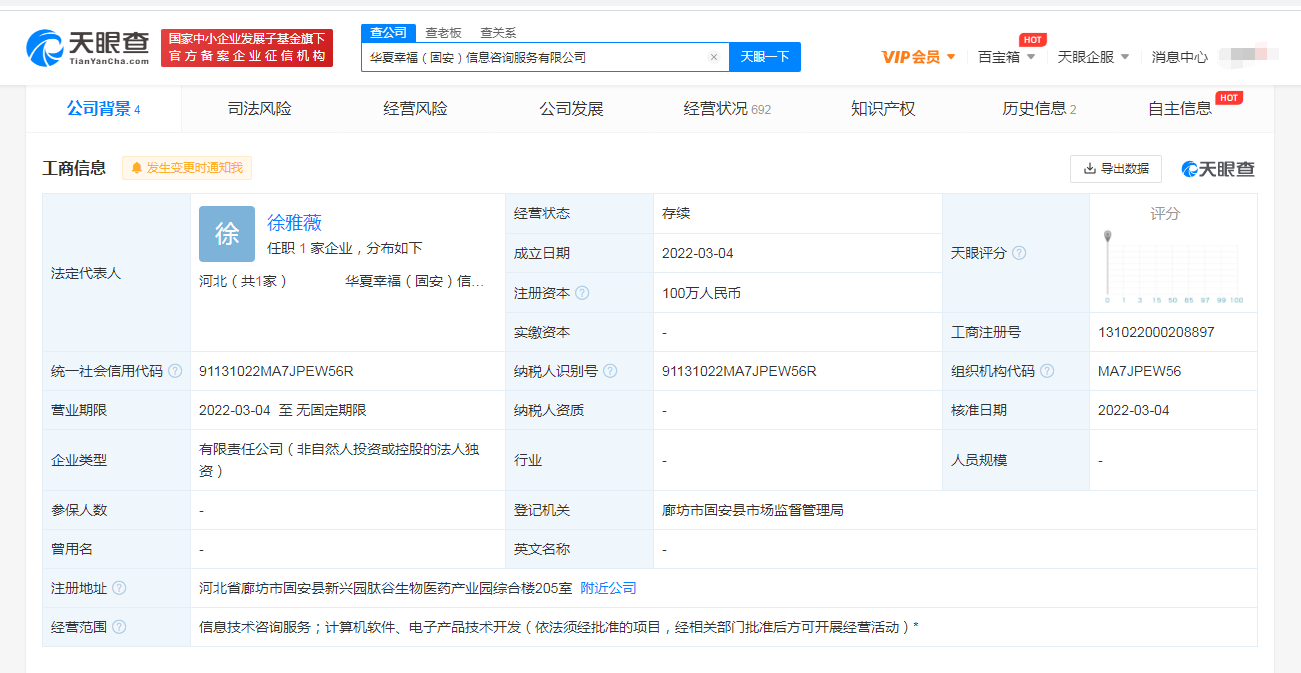
Task: Click the 导出数据 export button
Action: click(1115, 169)
